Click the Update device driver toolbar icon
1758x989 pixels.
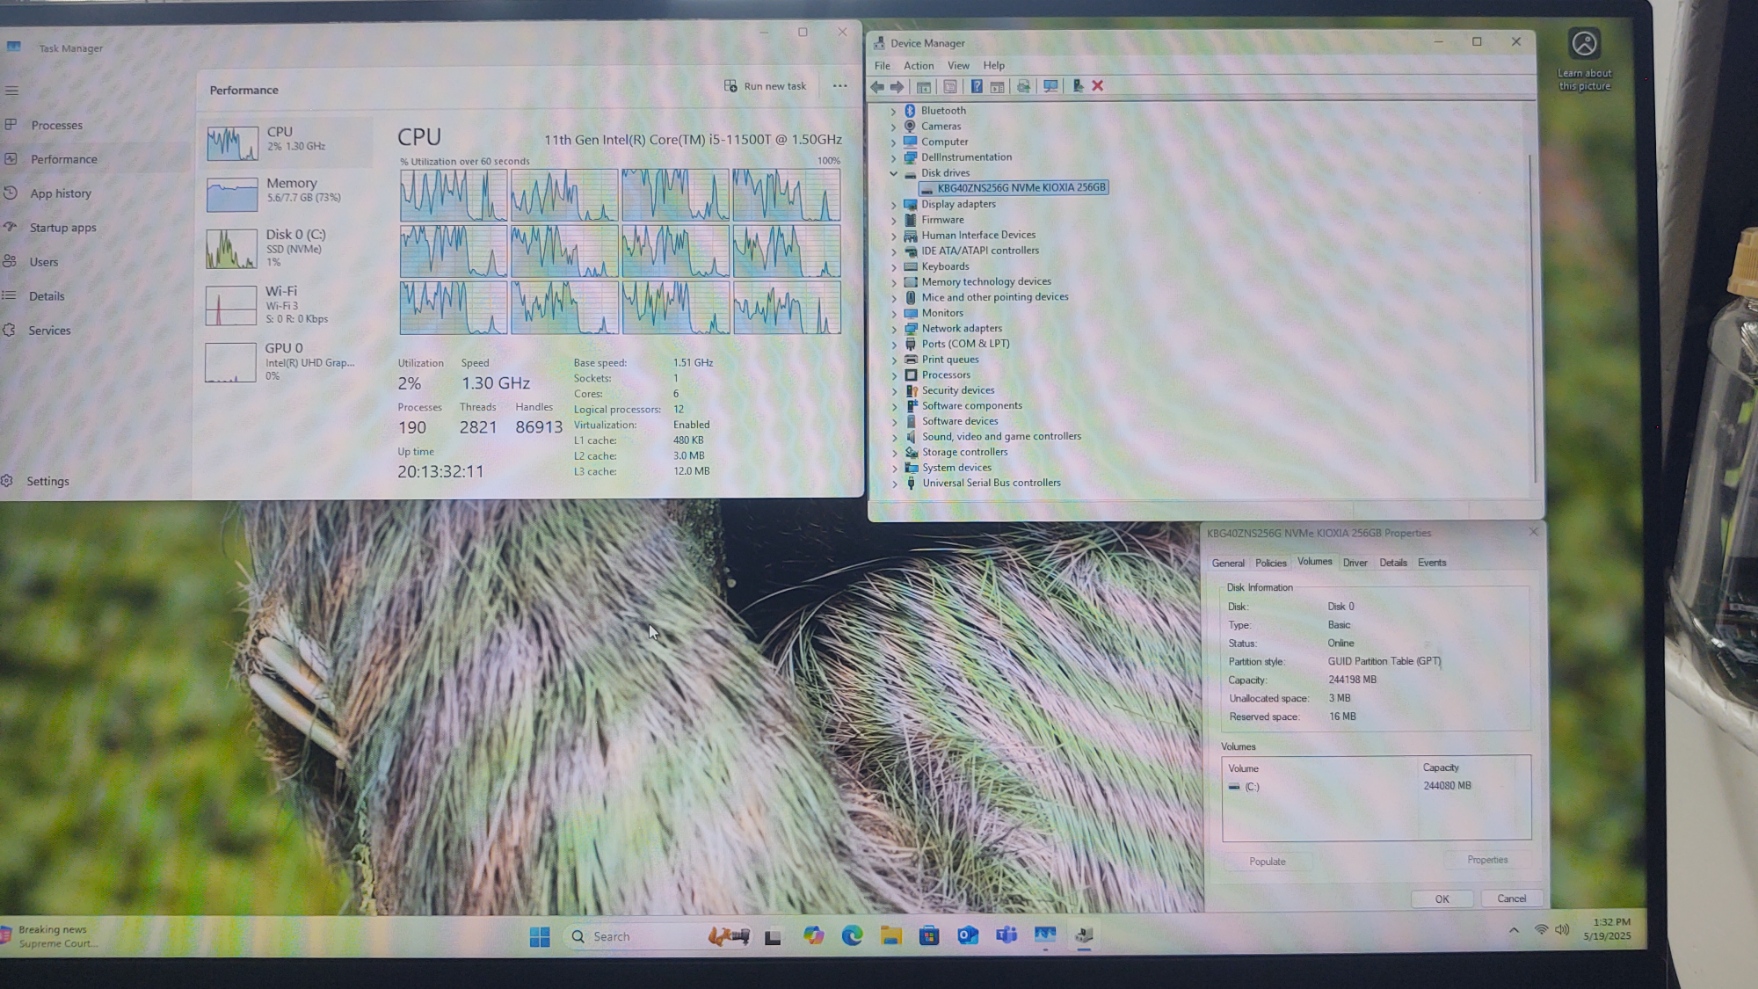(x=1077, y=86)
